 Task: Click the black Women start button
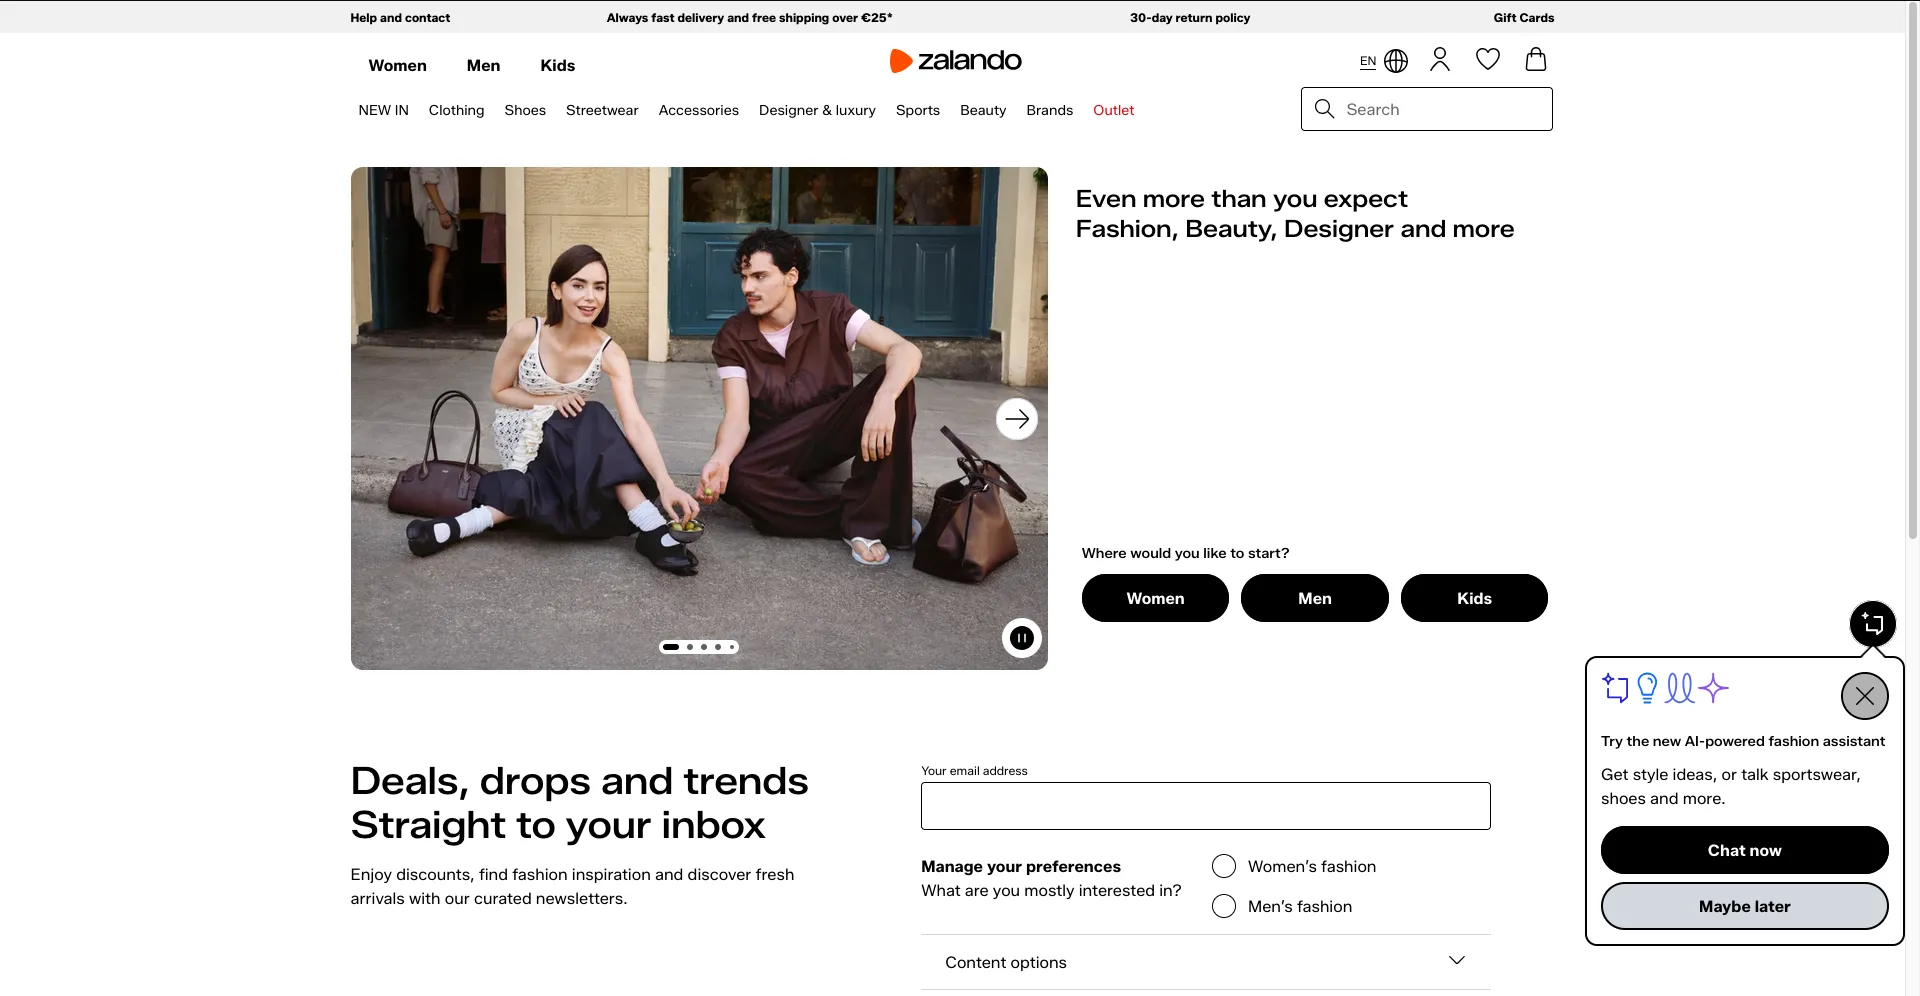coord(1155,598)
